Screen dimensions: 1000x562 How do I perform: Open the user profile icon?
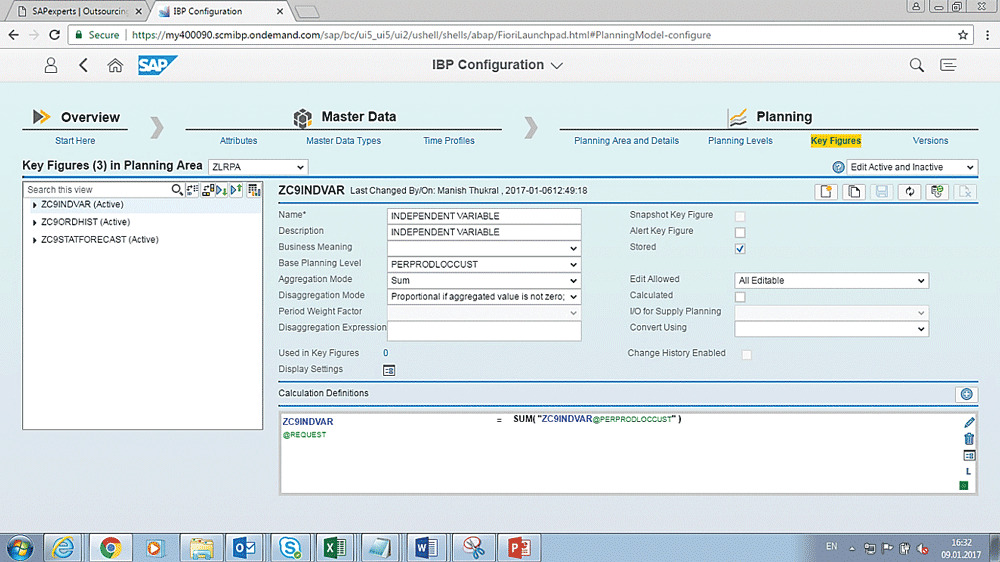pos(50,65)
